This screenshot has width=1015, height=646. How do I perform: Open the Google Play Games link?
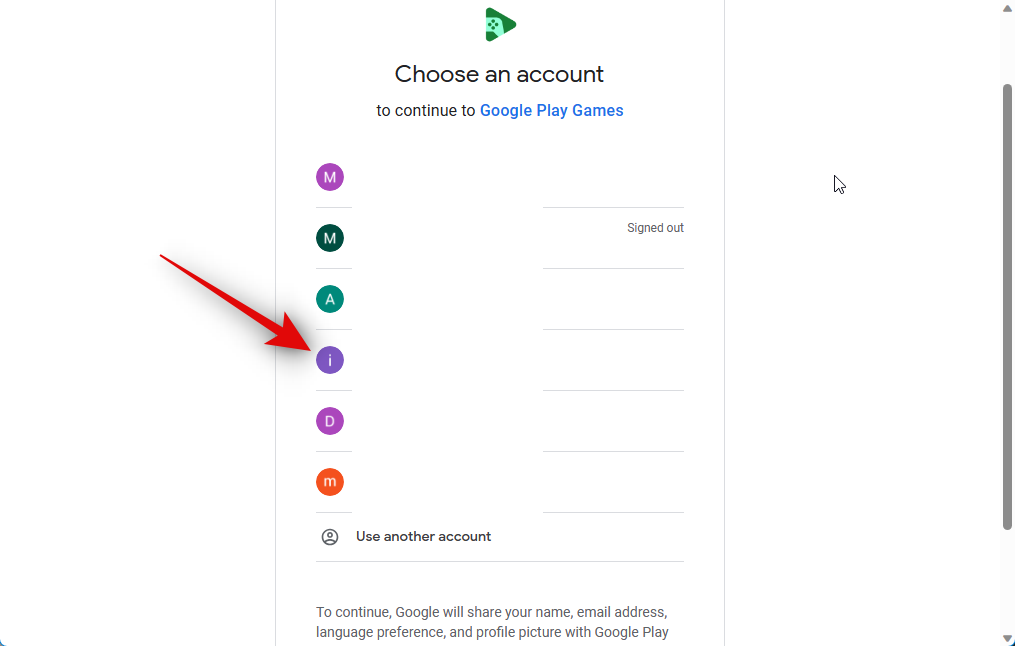551,111
